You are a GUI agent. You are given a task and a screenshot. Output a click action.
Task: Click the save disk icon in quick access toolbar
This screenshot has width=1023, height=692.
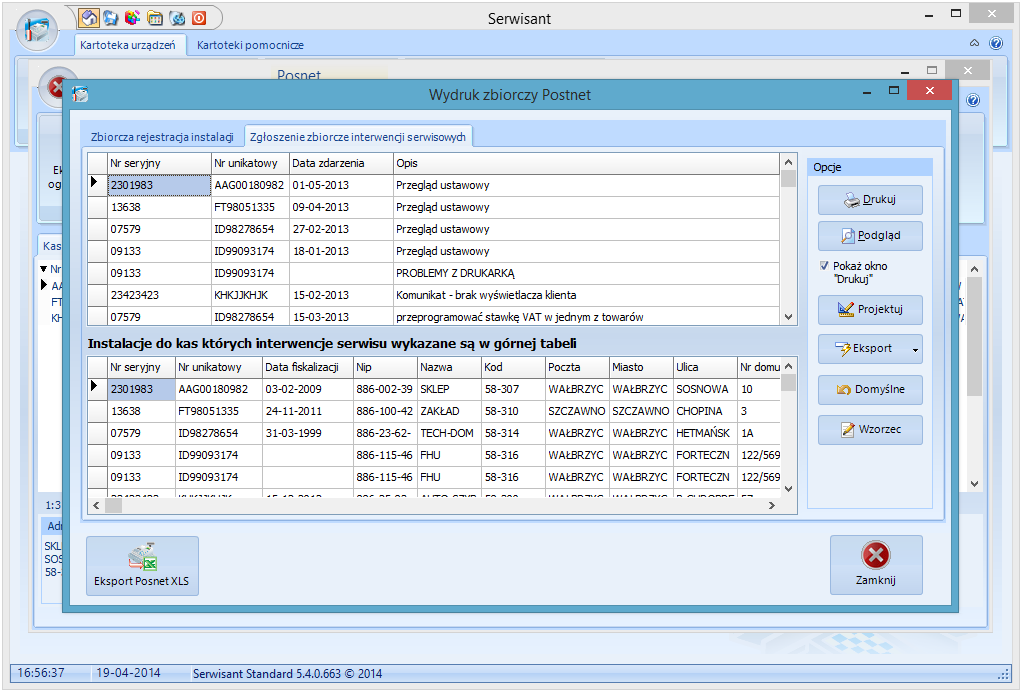(111, 18)
